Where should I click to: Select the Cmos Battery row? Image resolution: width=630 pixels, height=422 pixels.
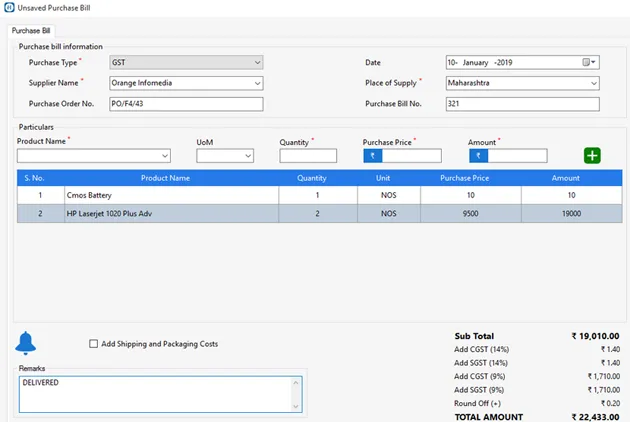point(165,195)
